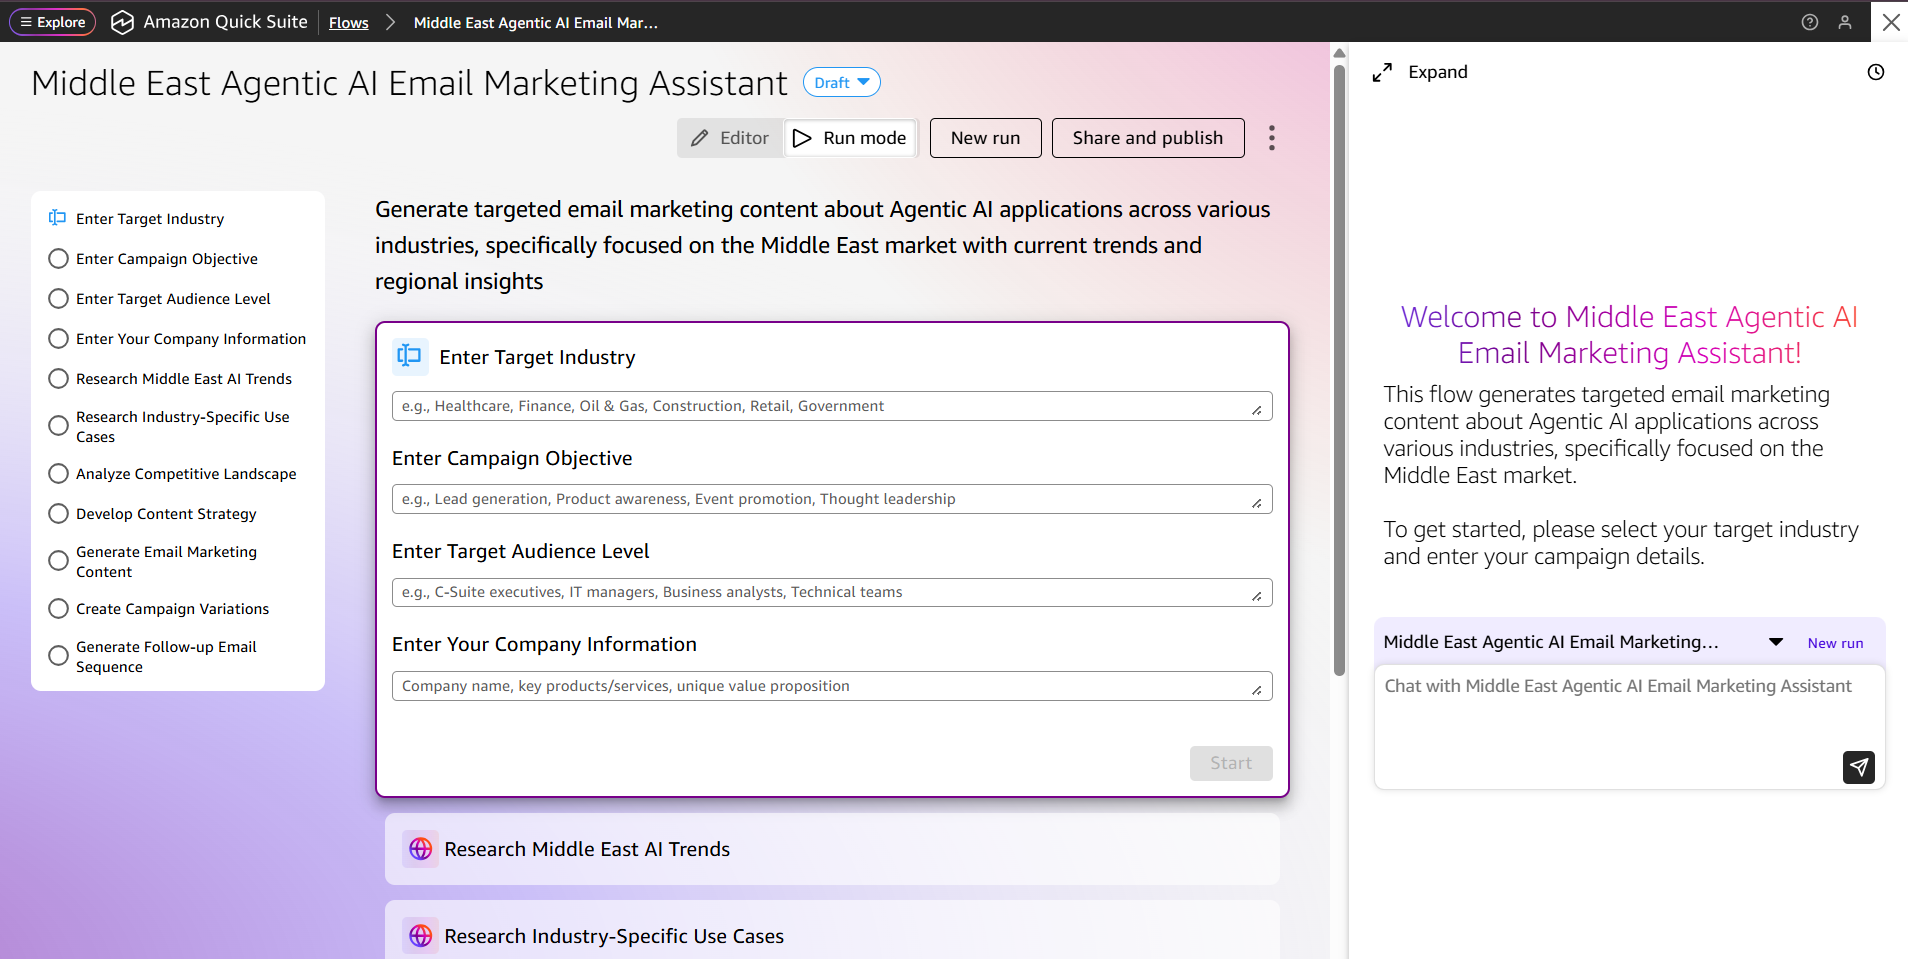Expand the flow selector dropdown in chat
The image size is (1908, 959).
point(1775,642)
